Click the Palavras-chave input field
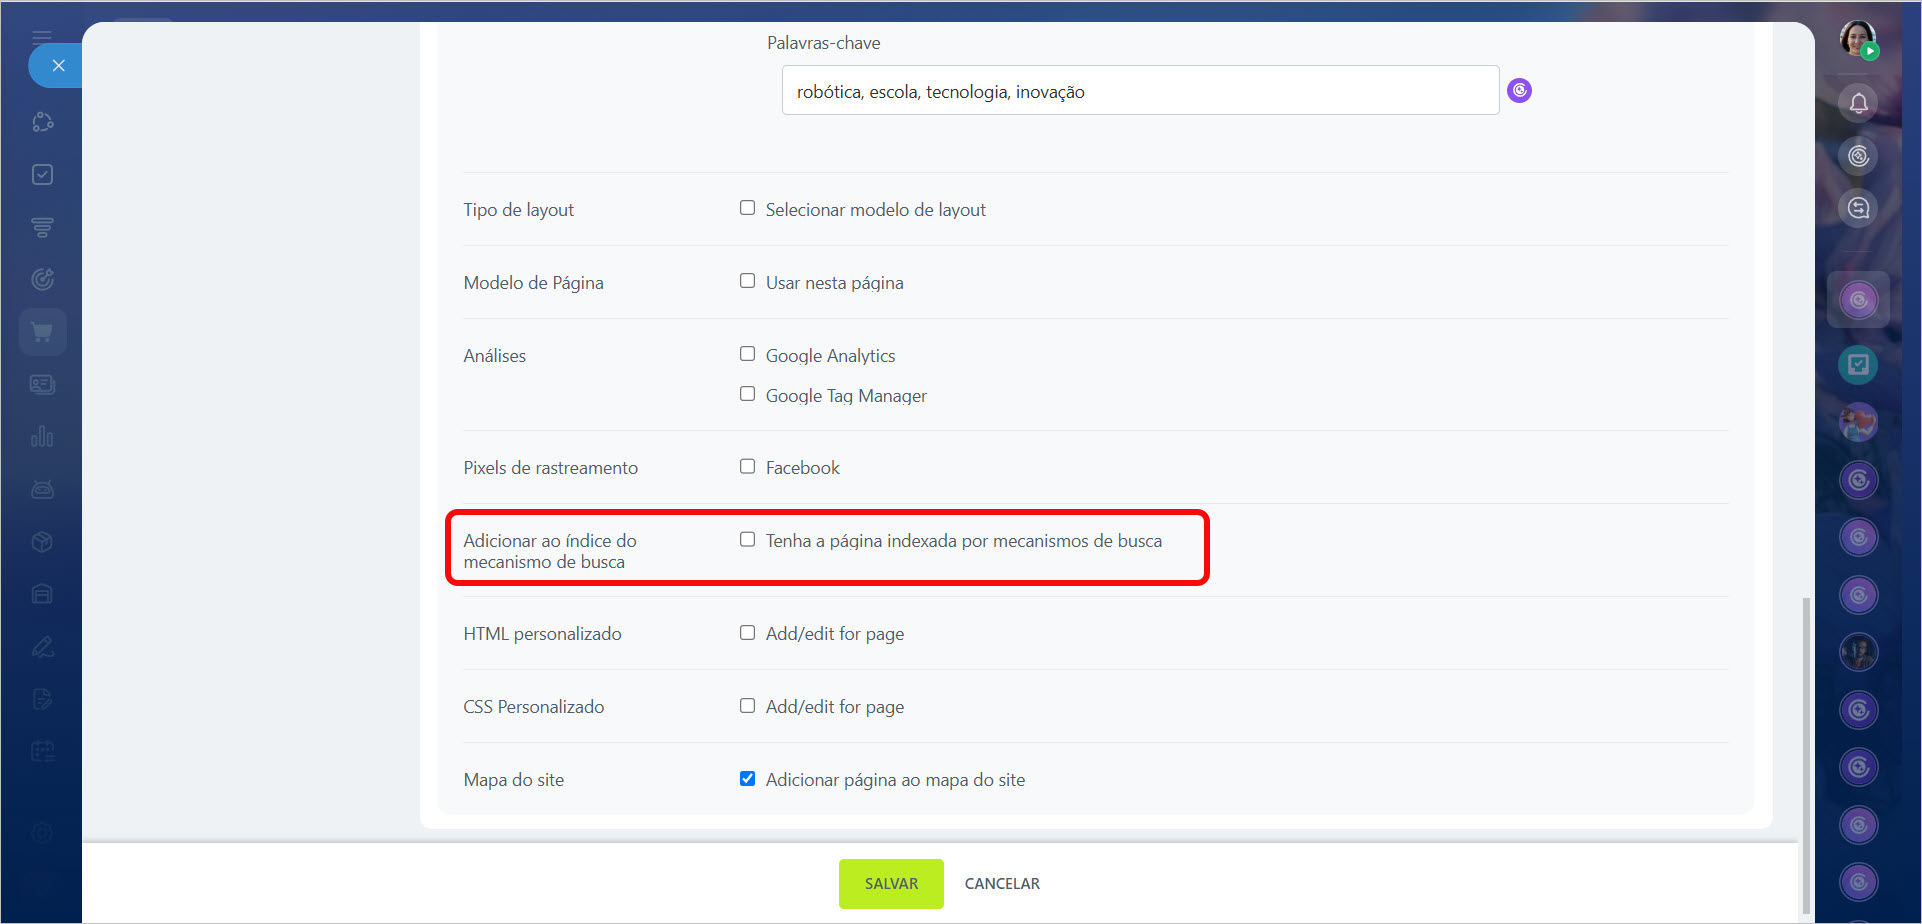The image size is (1922, 924). click(1139, 91)
